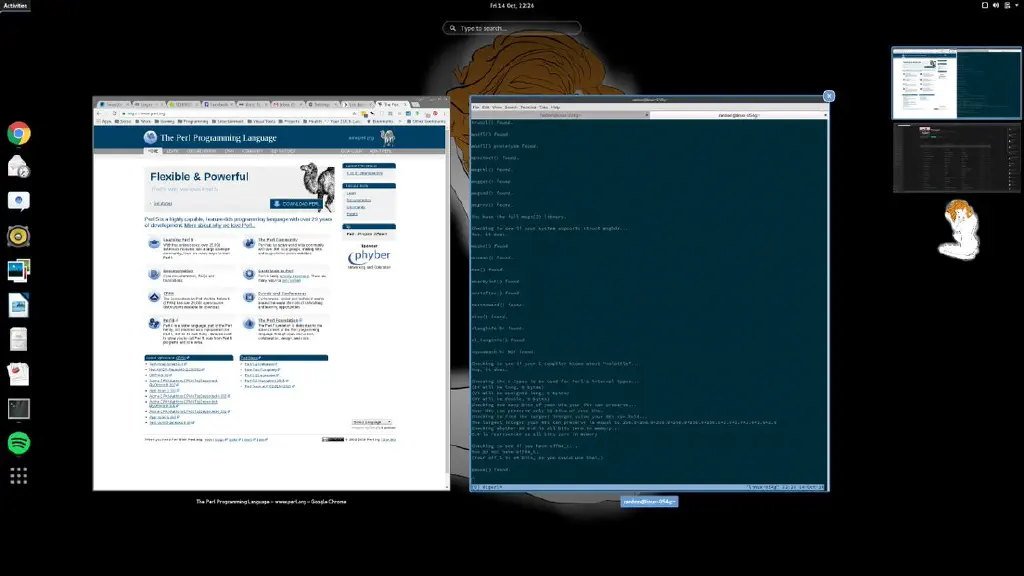Open Help menu in terminal window
This screenshot has height=576, width=1024.
(555, 107)
